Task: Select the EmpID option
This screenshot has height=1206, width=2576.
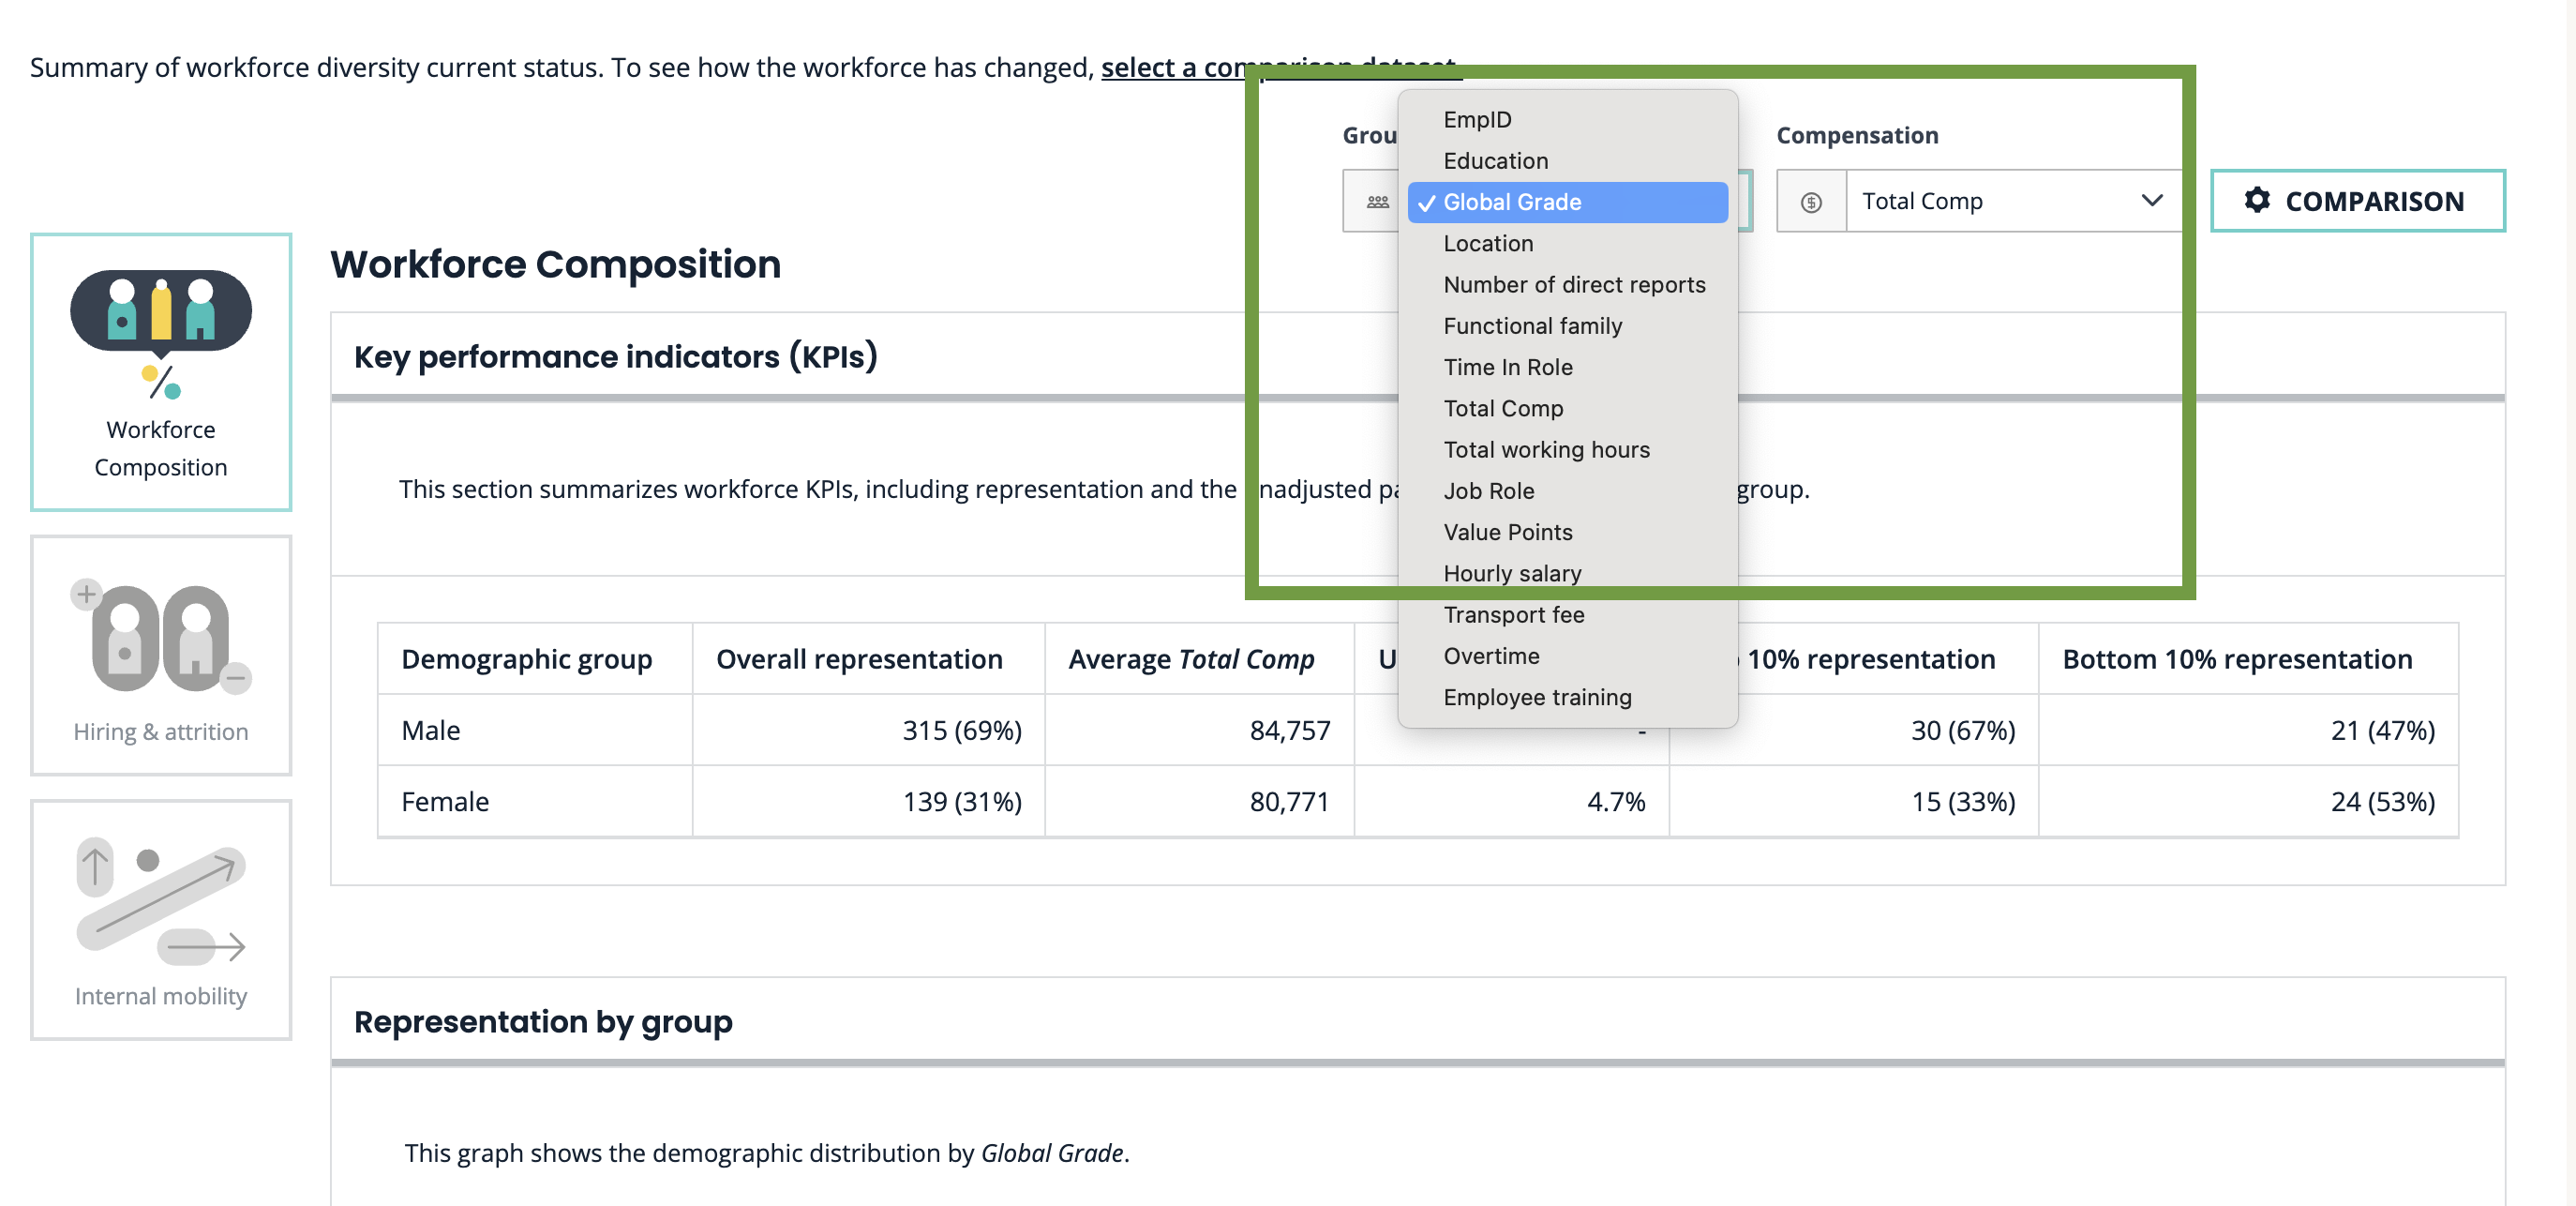Action: [1476, 120]
